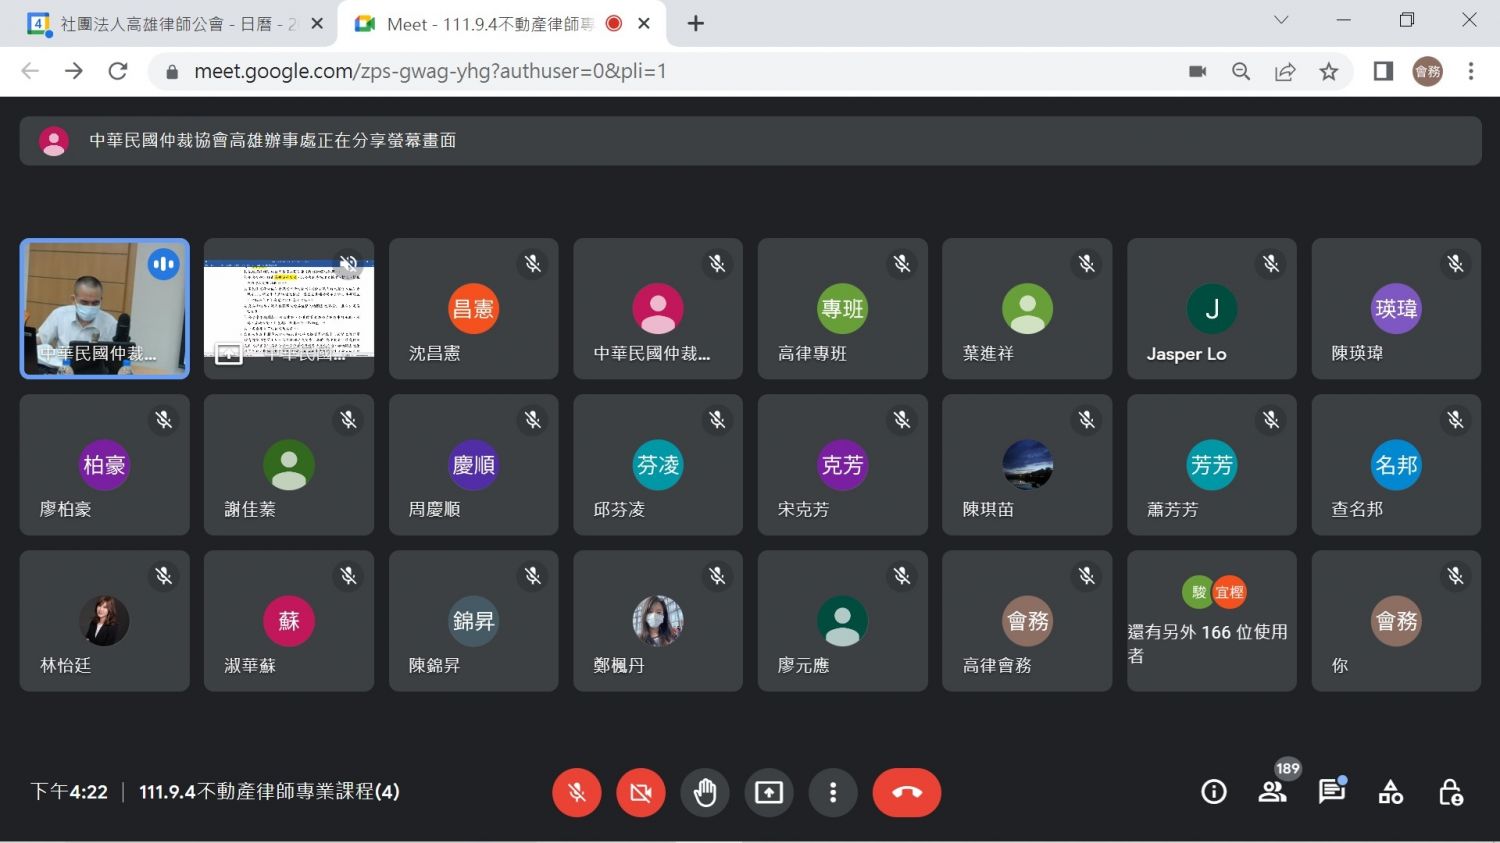Click muted mic icon on 沈昌憲 tile
The width and height of the screenshot is (1500, 843).
(x=533, y=264)
